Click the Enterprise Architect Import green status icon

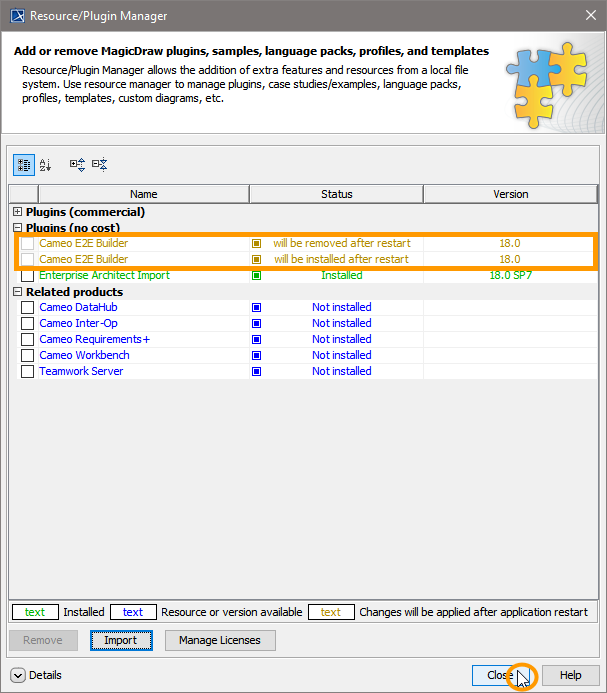(x=256, y=275)
